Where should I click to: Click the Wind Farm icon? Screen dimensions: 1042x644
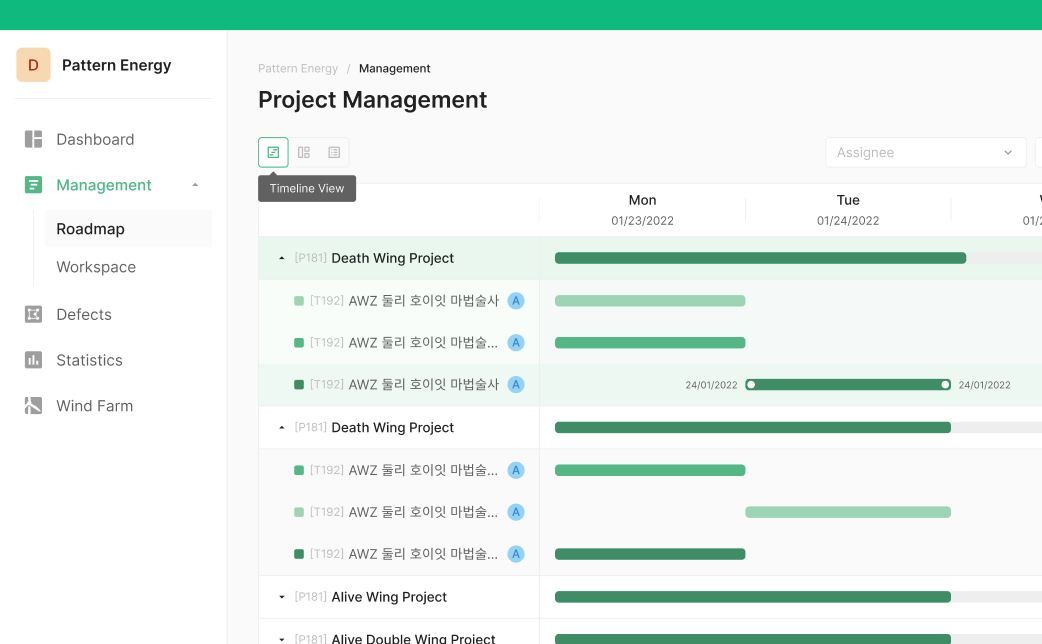coord(34,406)
